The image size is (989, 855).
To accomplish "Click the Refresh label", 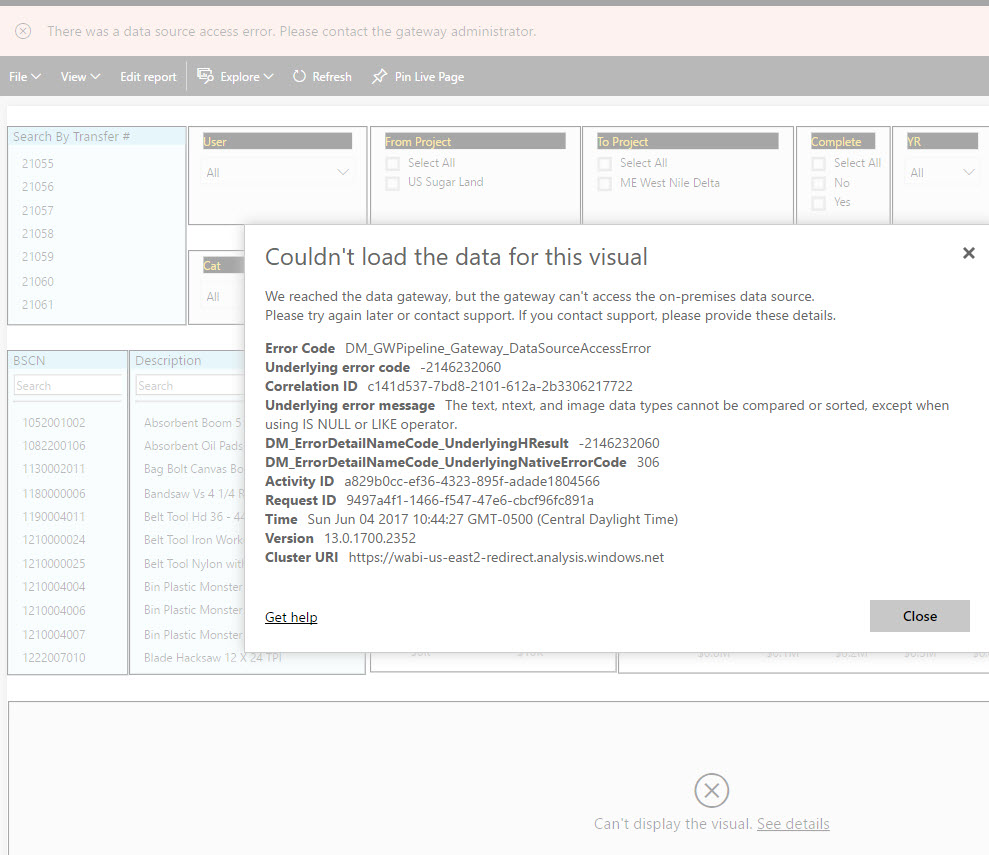I will (332, 76).
